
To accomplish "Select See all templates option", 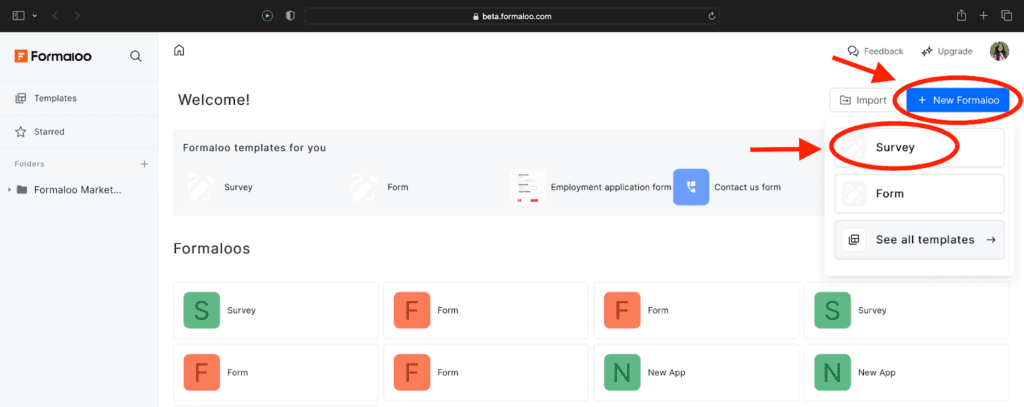I will (919, 240).
